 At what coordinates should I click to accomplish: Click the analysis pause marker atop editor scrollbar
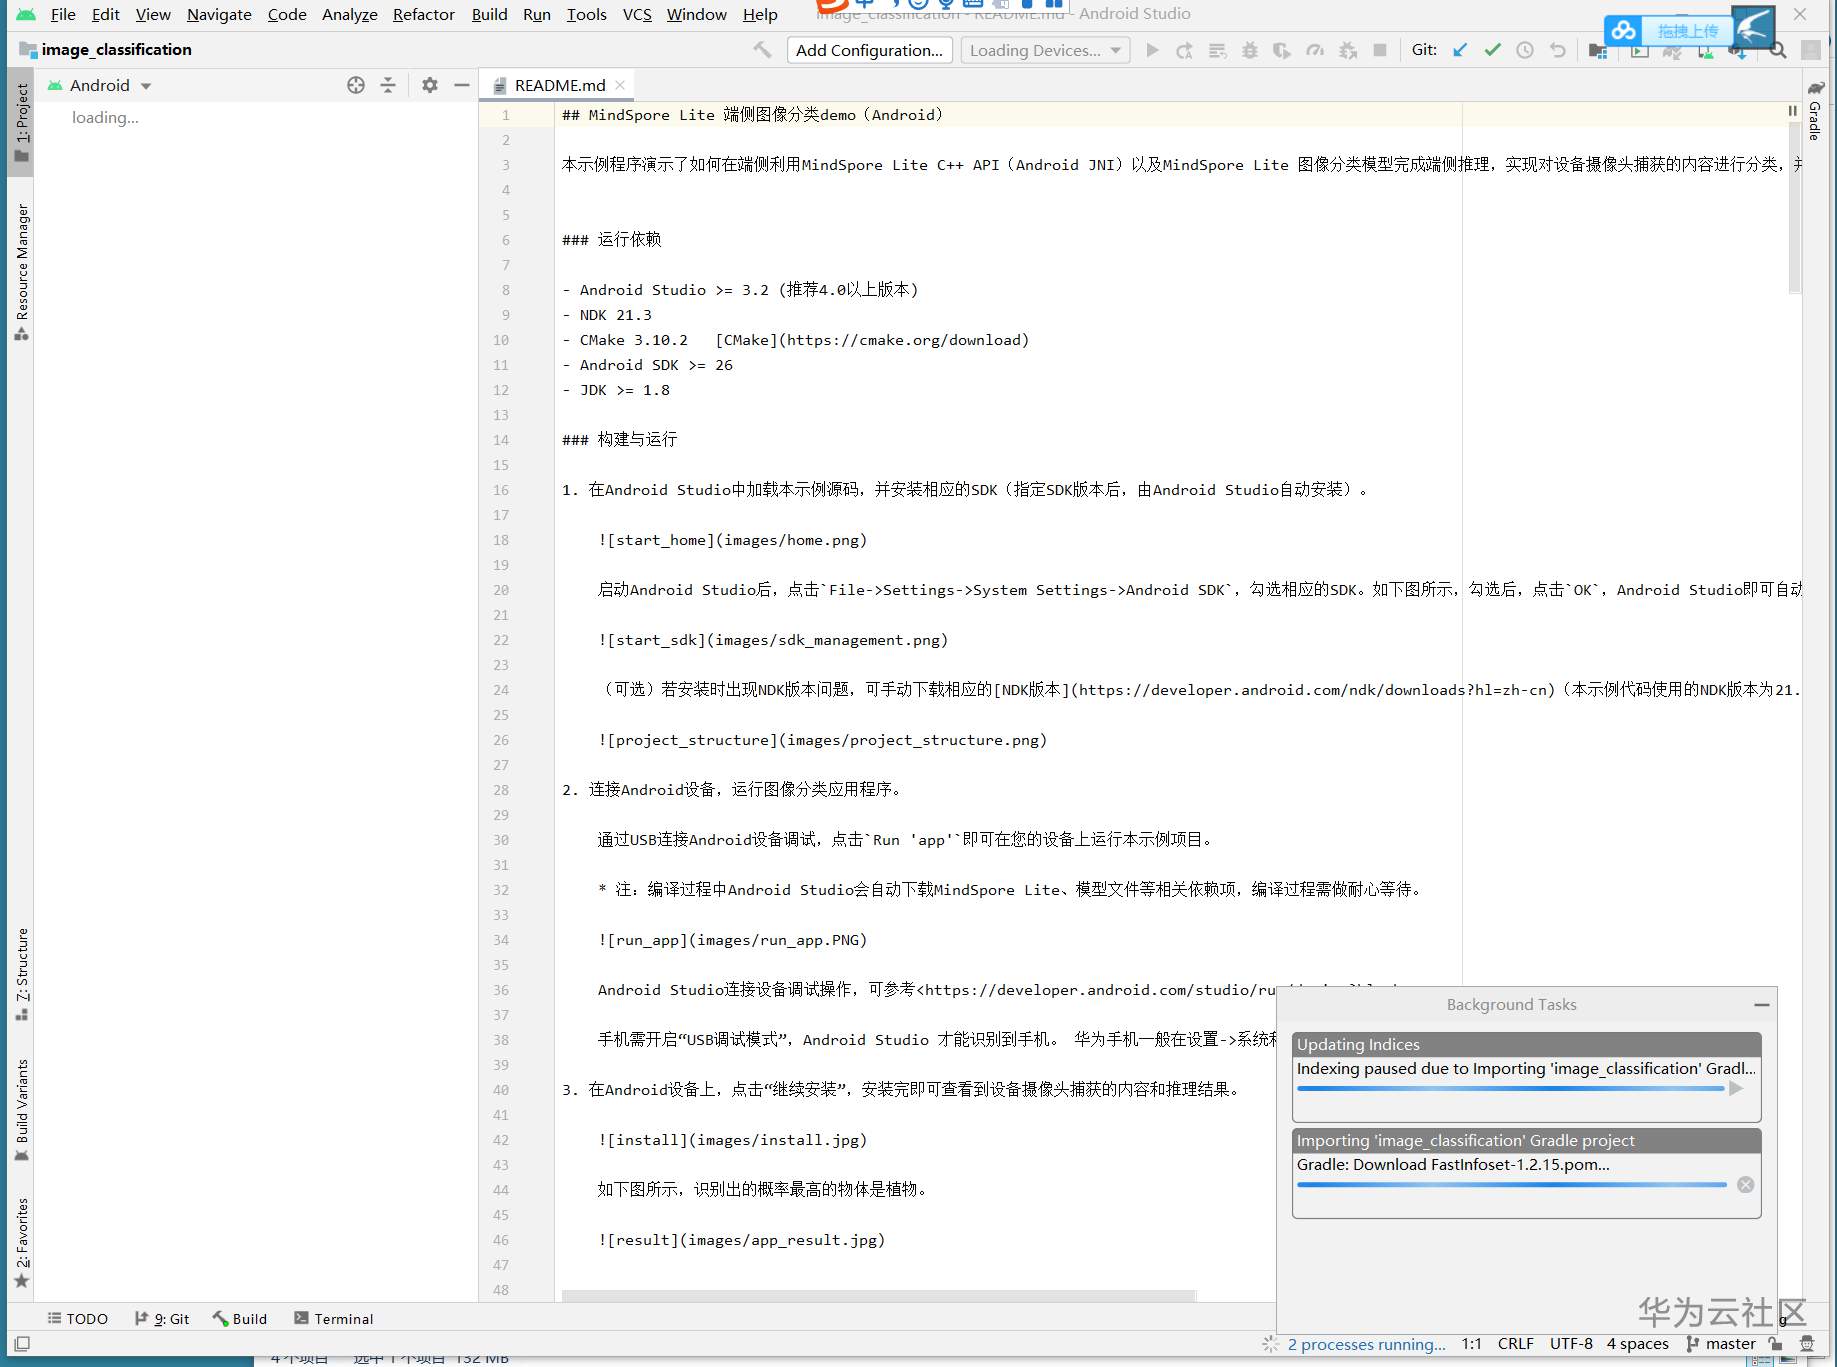click(x=1793, y=111)
